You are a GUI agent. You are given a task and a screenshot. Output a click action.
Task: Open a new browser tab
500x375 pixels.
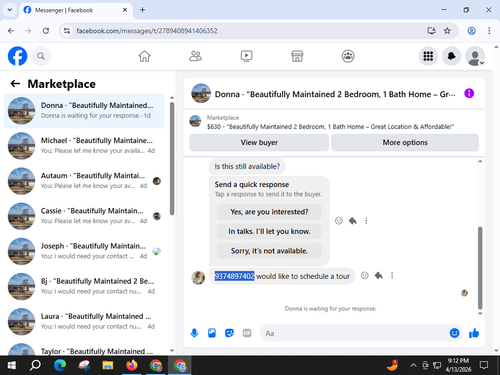142,10
